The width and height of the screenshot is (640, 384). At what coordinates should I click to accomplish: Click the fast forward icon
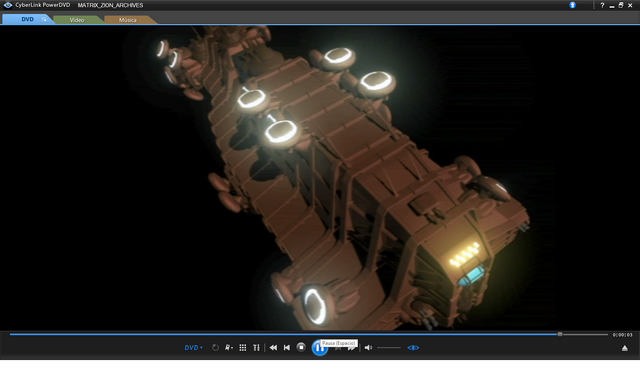click(x=351, y=348)
